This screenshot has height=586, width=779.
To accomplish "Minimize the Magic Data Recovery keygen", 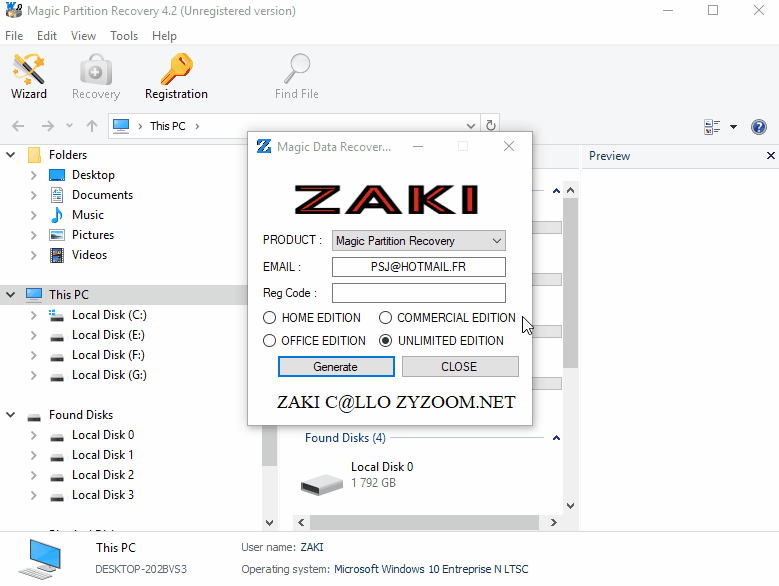I will click(418, 146).
